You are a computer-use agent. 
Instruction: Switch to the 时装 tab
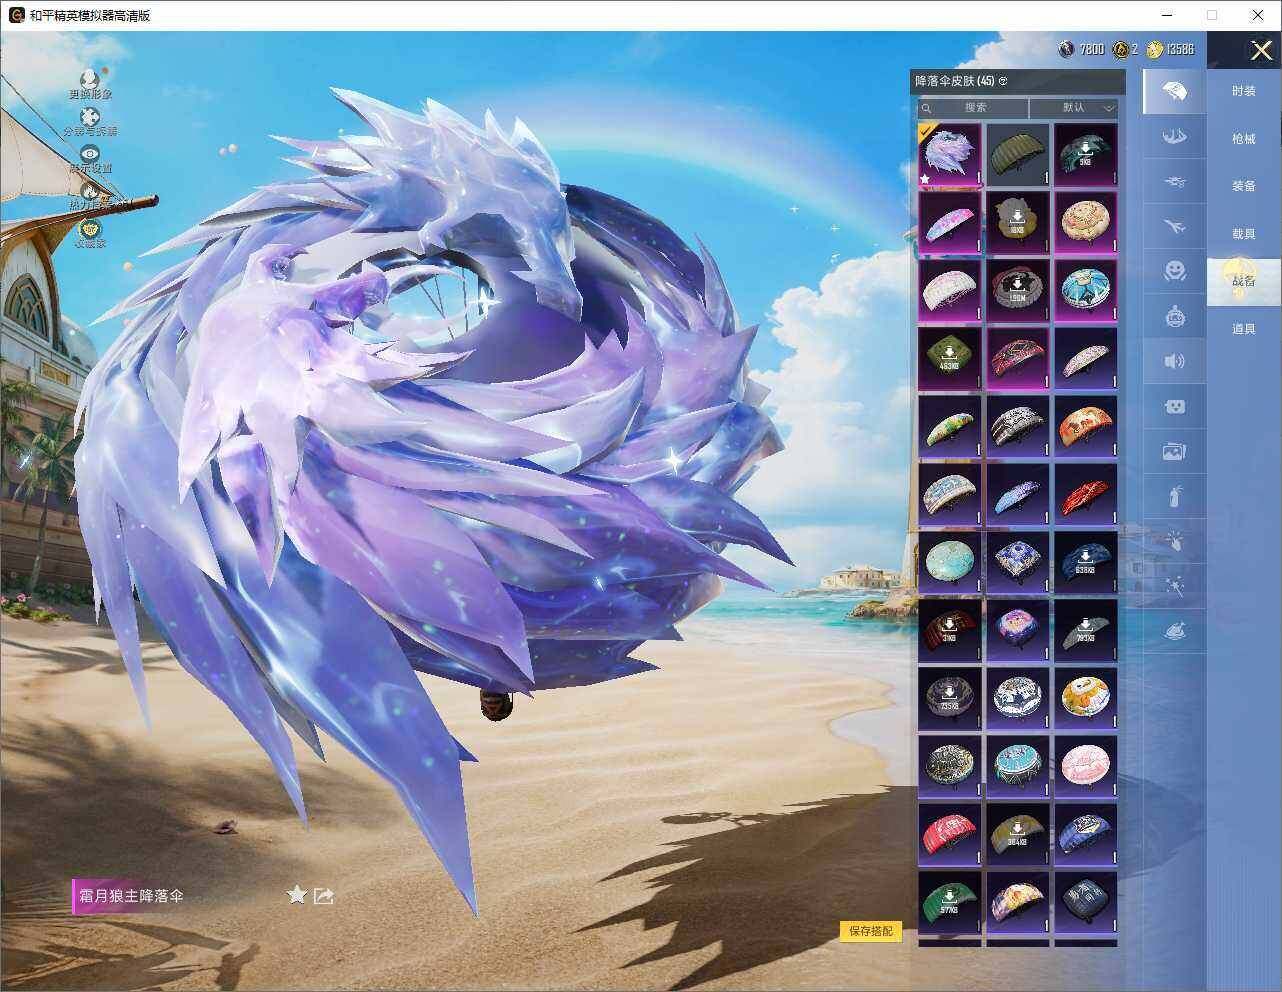[1243, 91]
